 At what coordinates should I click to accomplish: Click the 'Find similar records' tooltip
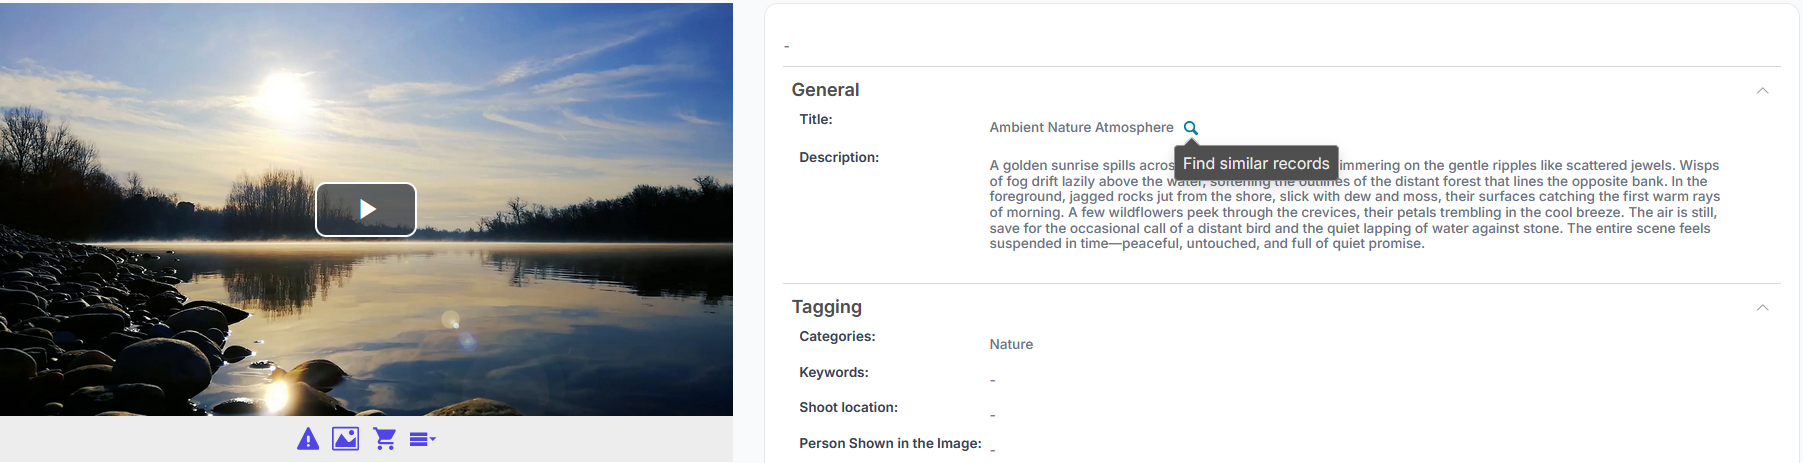[x=1256, y=164]
